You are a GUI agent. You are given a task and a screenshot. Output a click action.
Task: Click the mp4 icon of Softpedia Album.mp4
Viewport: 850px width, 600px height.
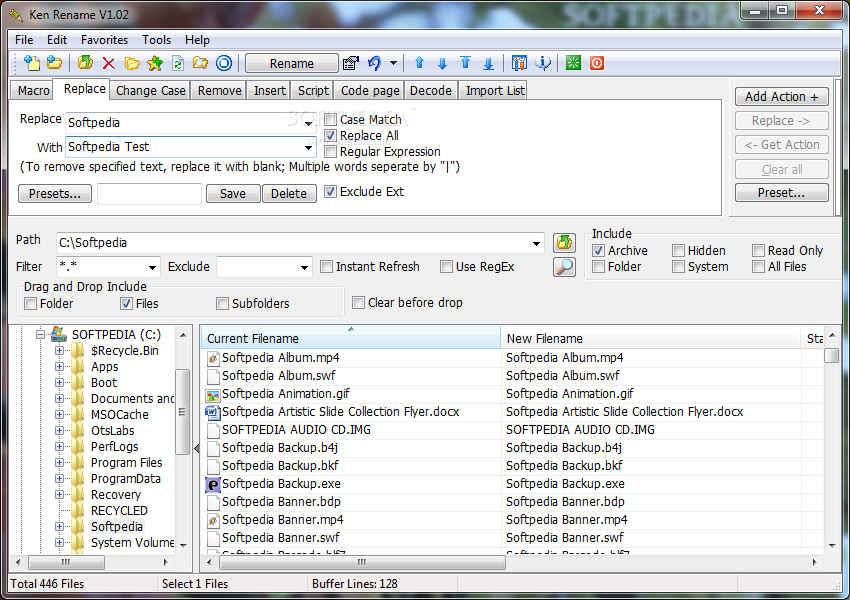click(x=213, y=358)
